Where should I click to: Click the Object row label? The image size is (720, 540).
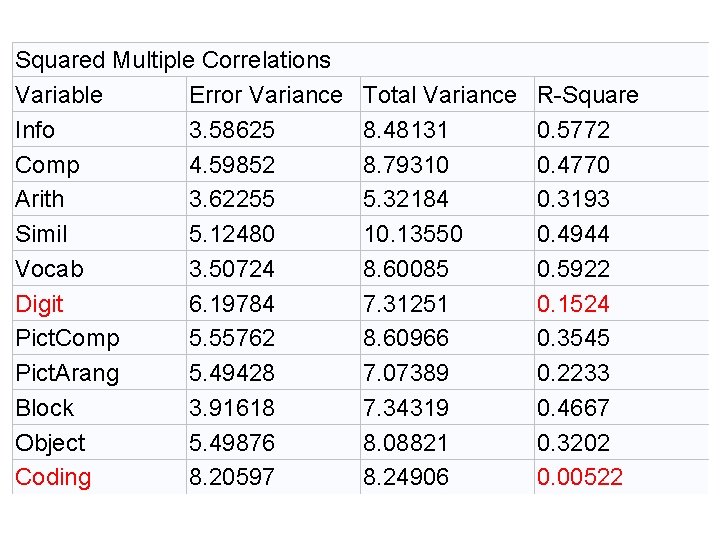pyautogui.click(x=50, y=443)
